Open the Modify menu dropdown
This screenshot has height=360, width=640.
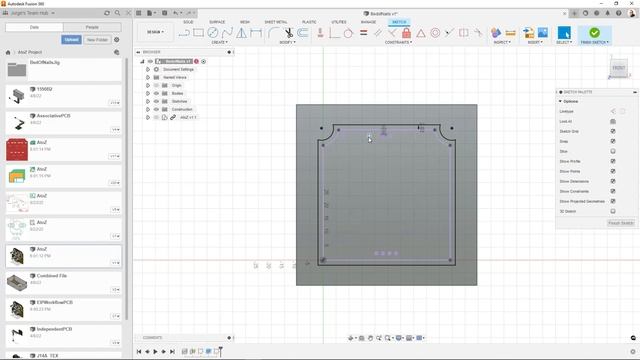[287, 42]
